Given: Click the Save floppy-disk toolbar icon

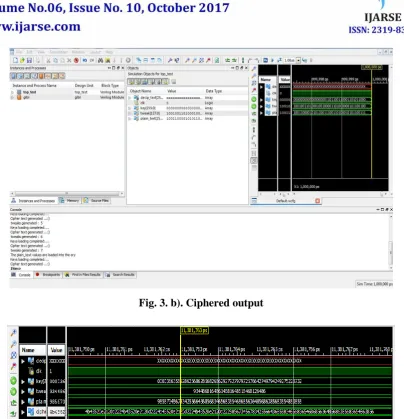Looking at the screenshot, I should [x=29, y=60].
